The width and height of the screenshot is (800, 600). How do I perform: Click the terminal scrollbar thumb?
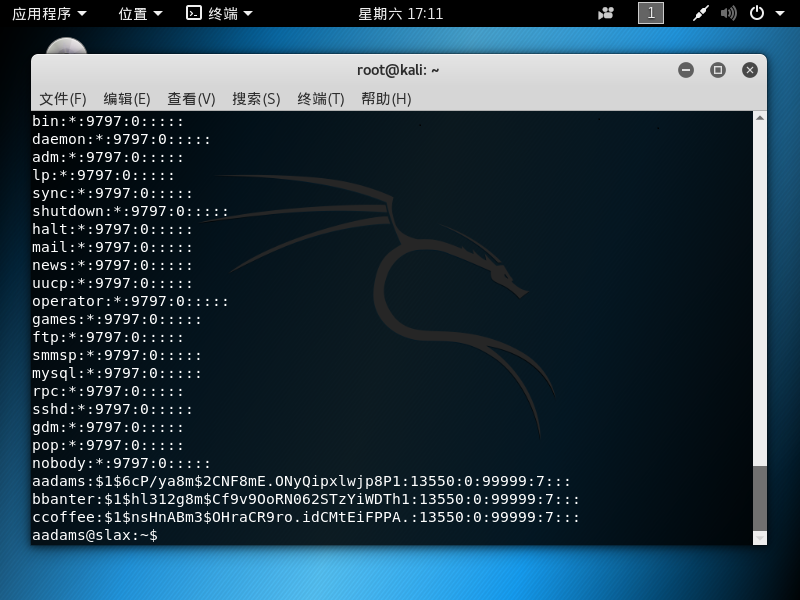(760, 498)
